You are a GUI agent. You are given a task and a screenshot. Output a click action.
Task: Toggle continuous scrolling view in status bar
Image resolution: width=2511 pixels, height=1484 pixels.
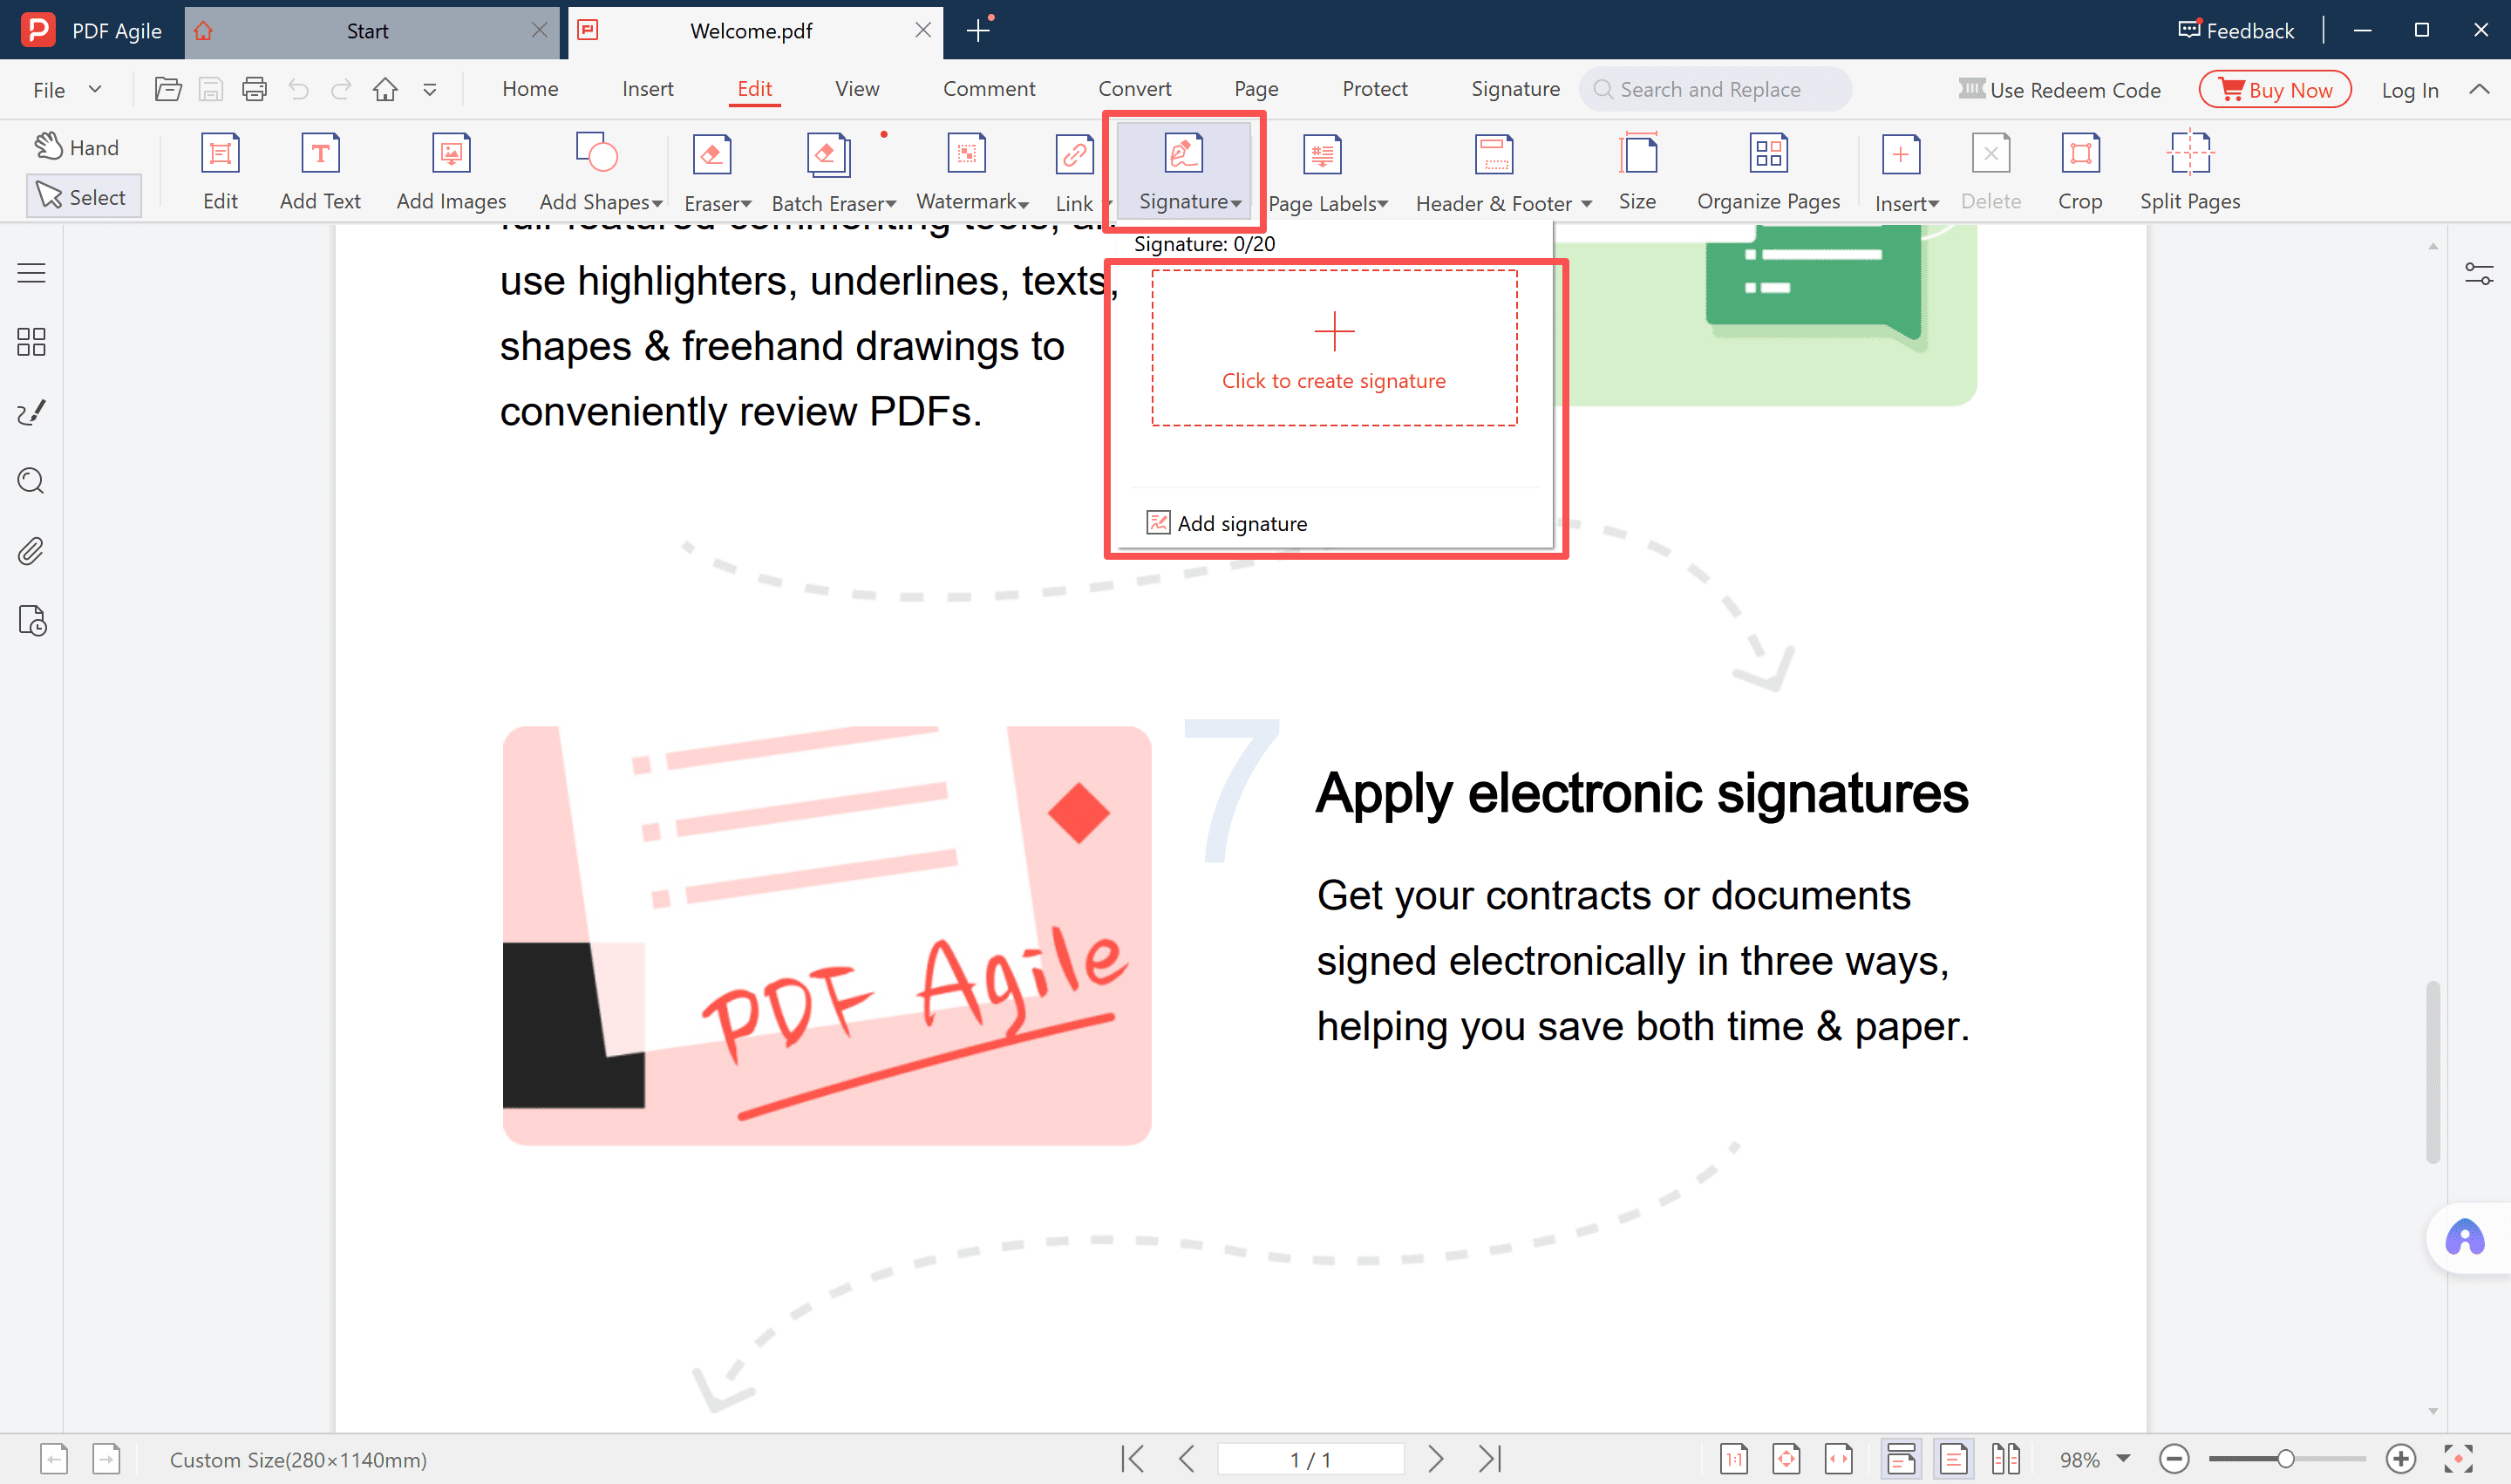(x=1901, y=1460)
